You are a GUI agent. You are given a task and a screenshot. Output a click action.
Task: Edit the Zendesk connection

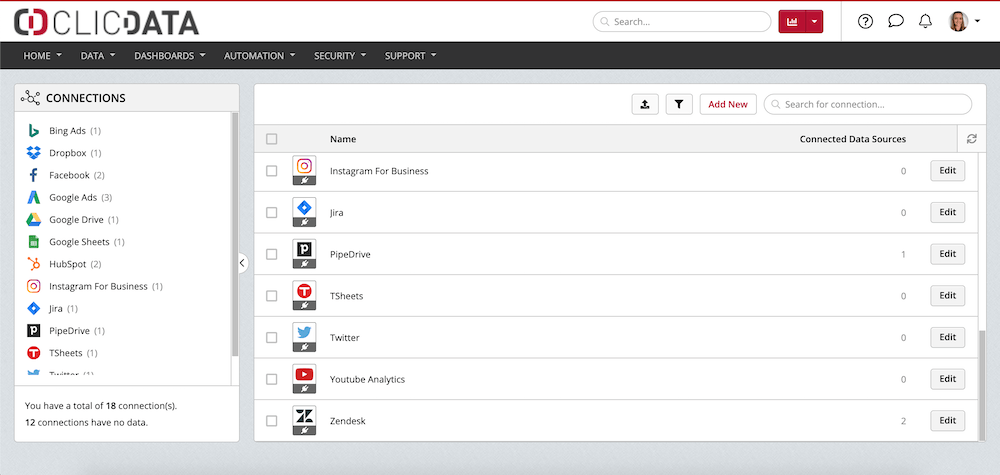(948, 421)
